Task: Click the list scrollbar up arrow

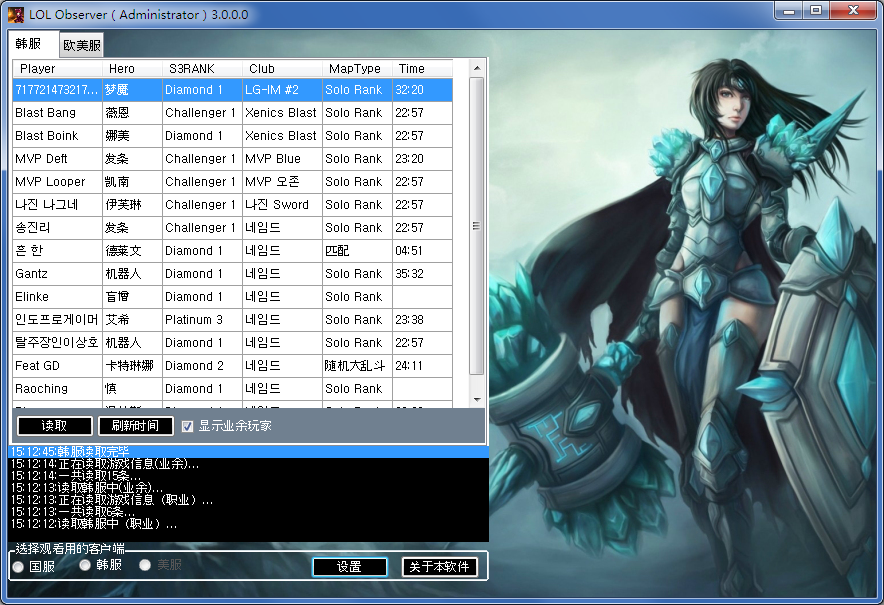Action: (x=477, y=68)
